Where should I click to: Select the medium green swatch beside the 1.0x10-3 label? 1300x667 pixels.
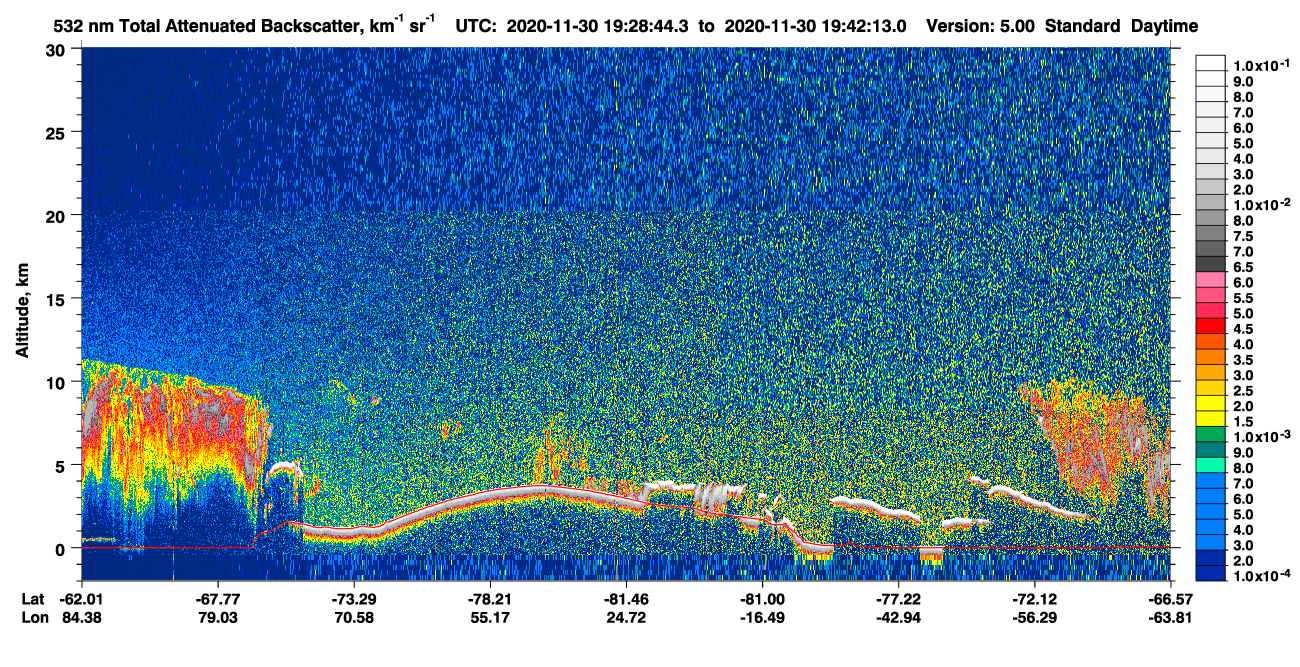pos(1210,434)
